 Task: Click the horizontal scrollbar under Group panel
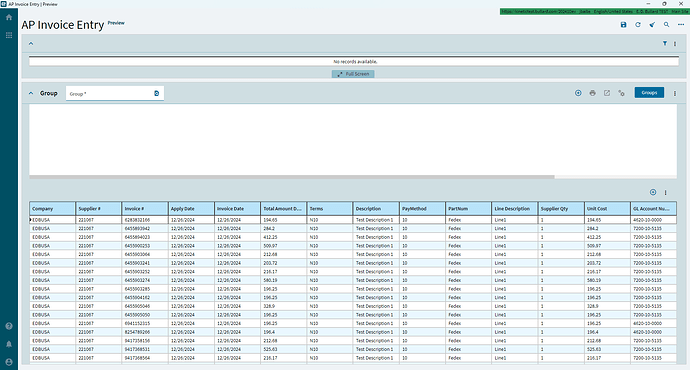point(292,177)
